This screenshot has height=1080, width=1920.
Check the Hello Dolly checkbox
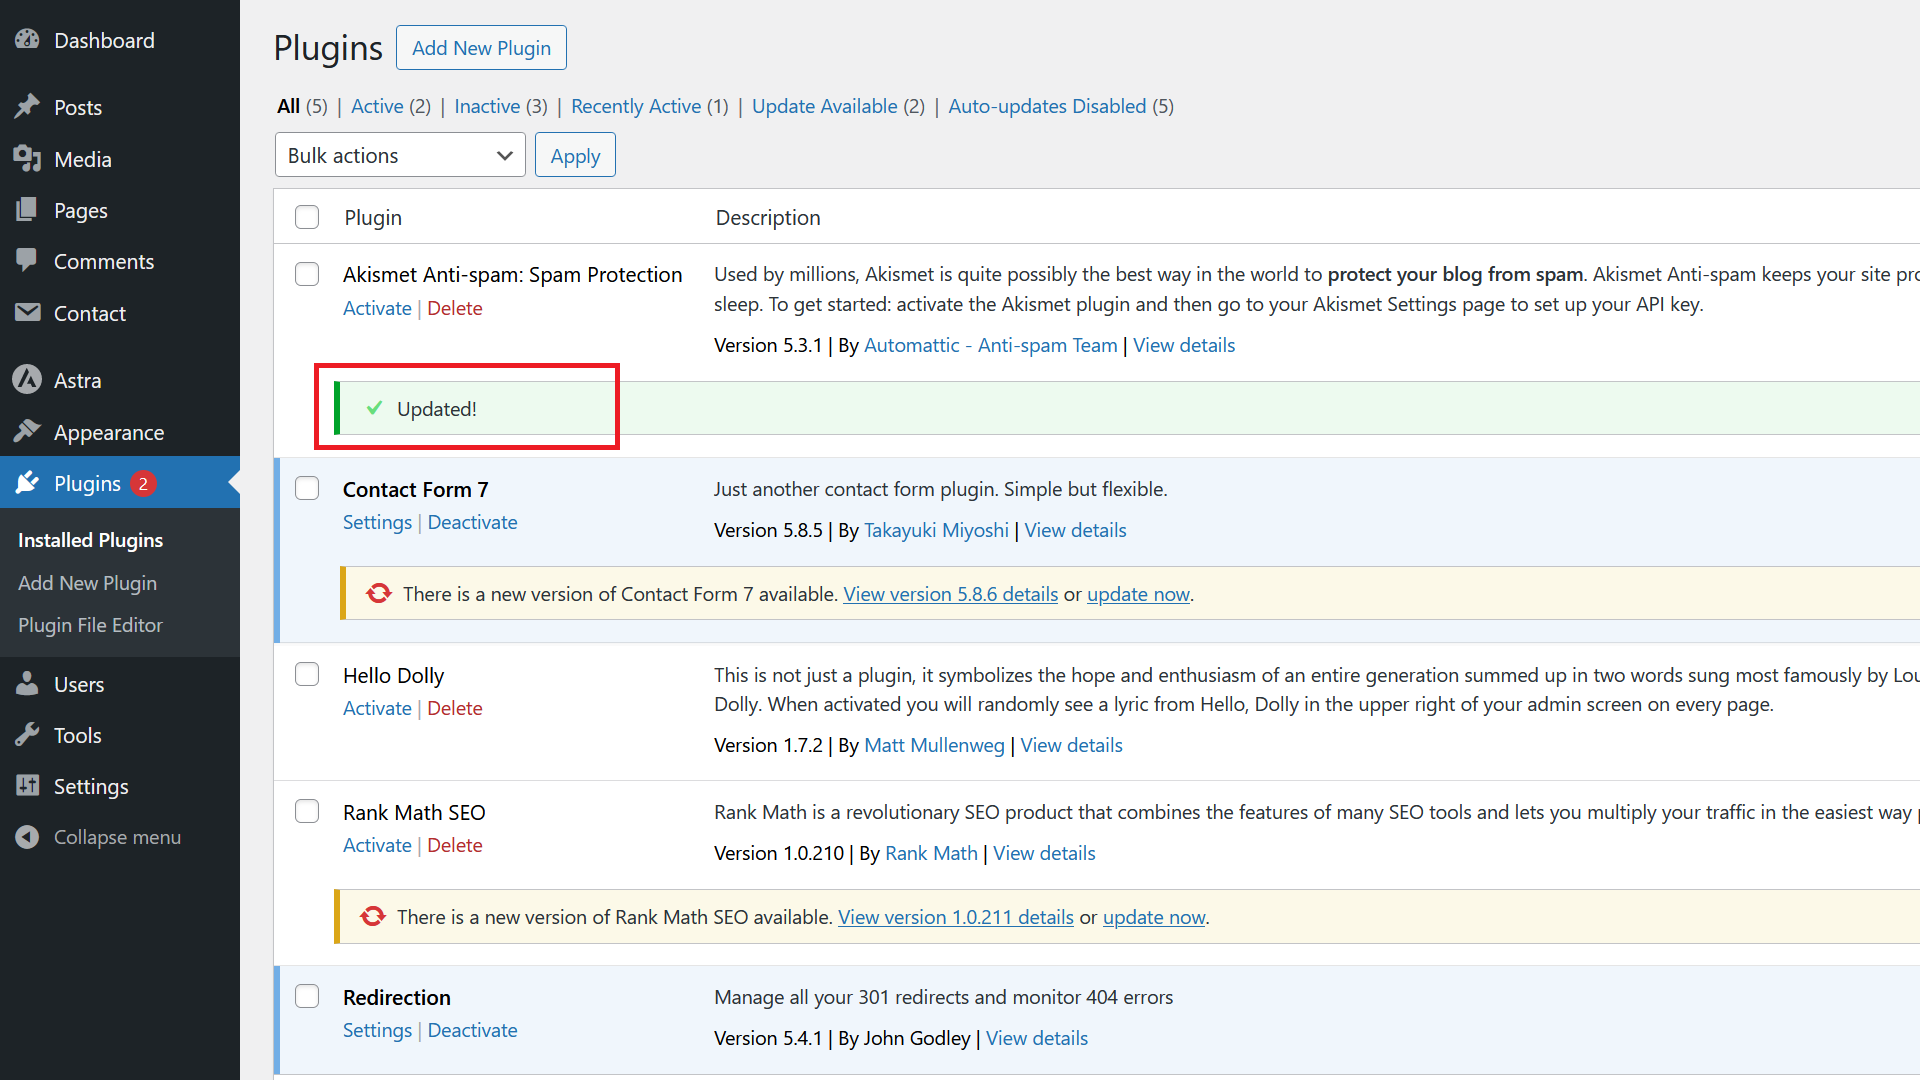point(307,674)
